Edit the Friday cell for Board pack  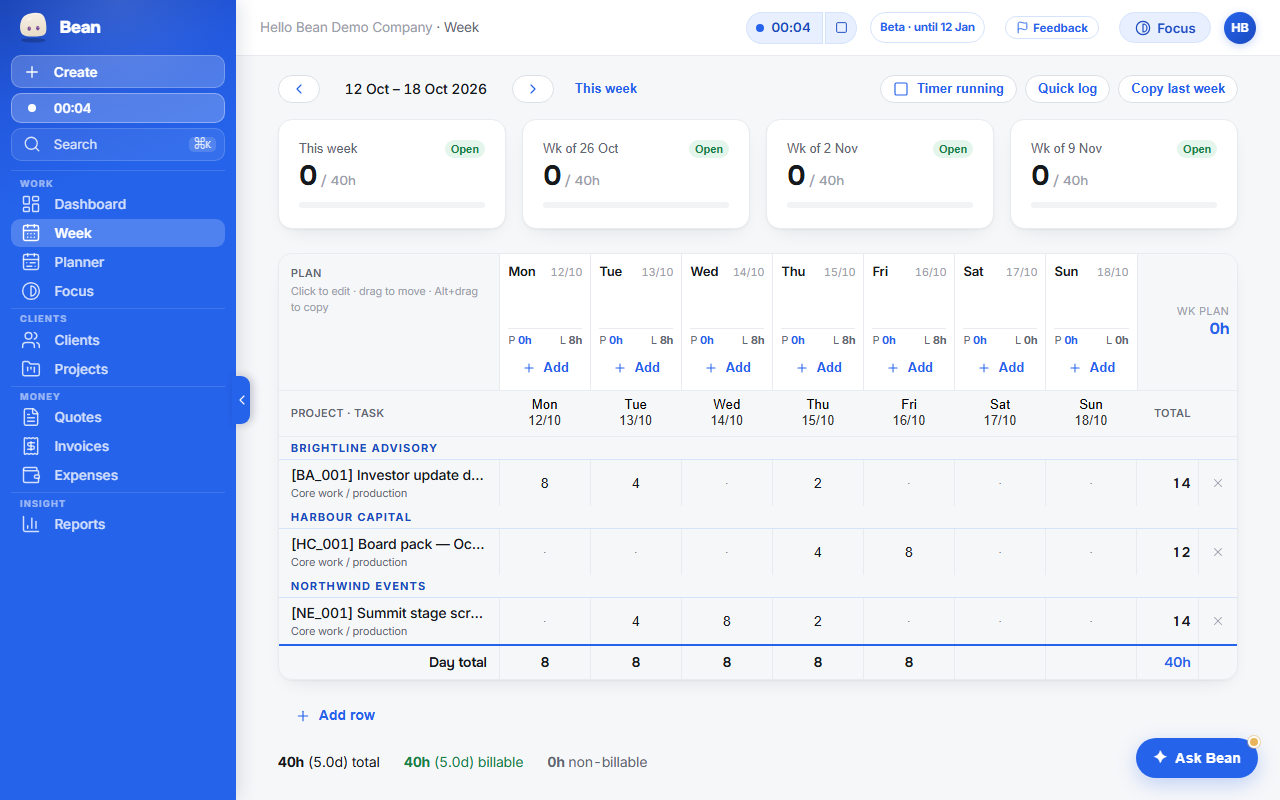tap(909, 552)
